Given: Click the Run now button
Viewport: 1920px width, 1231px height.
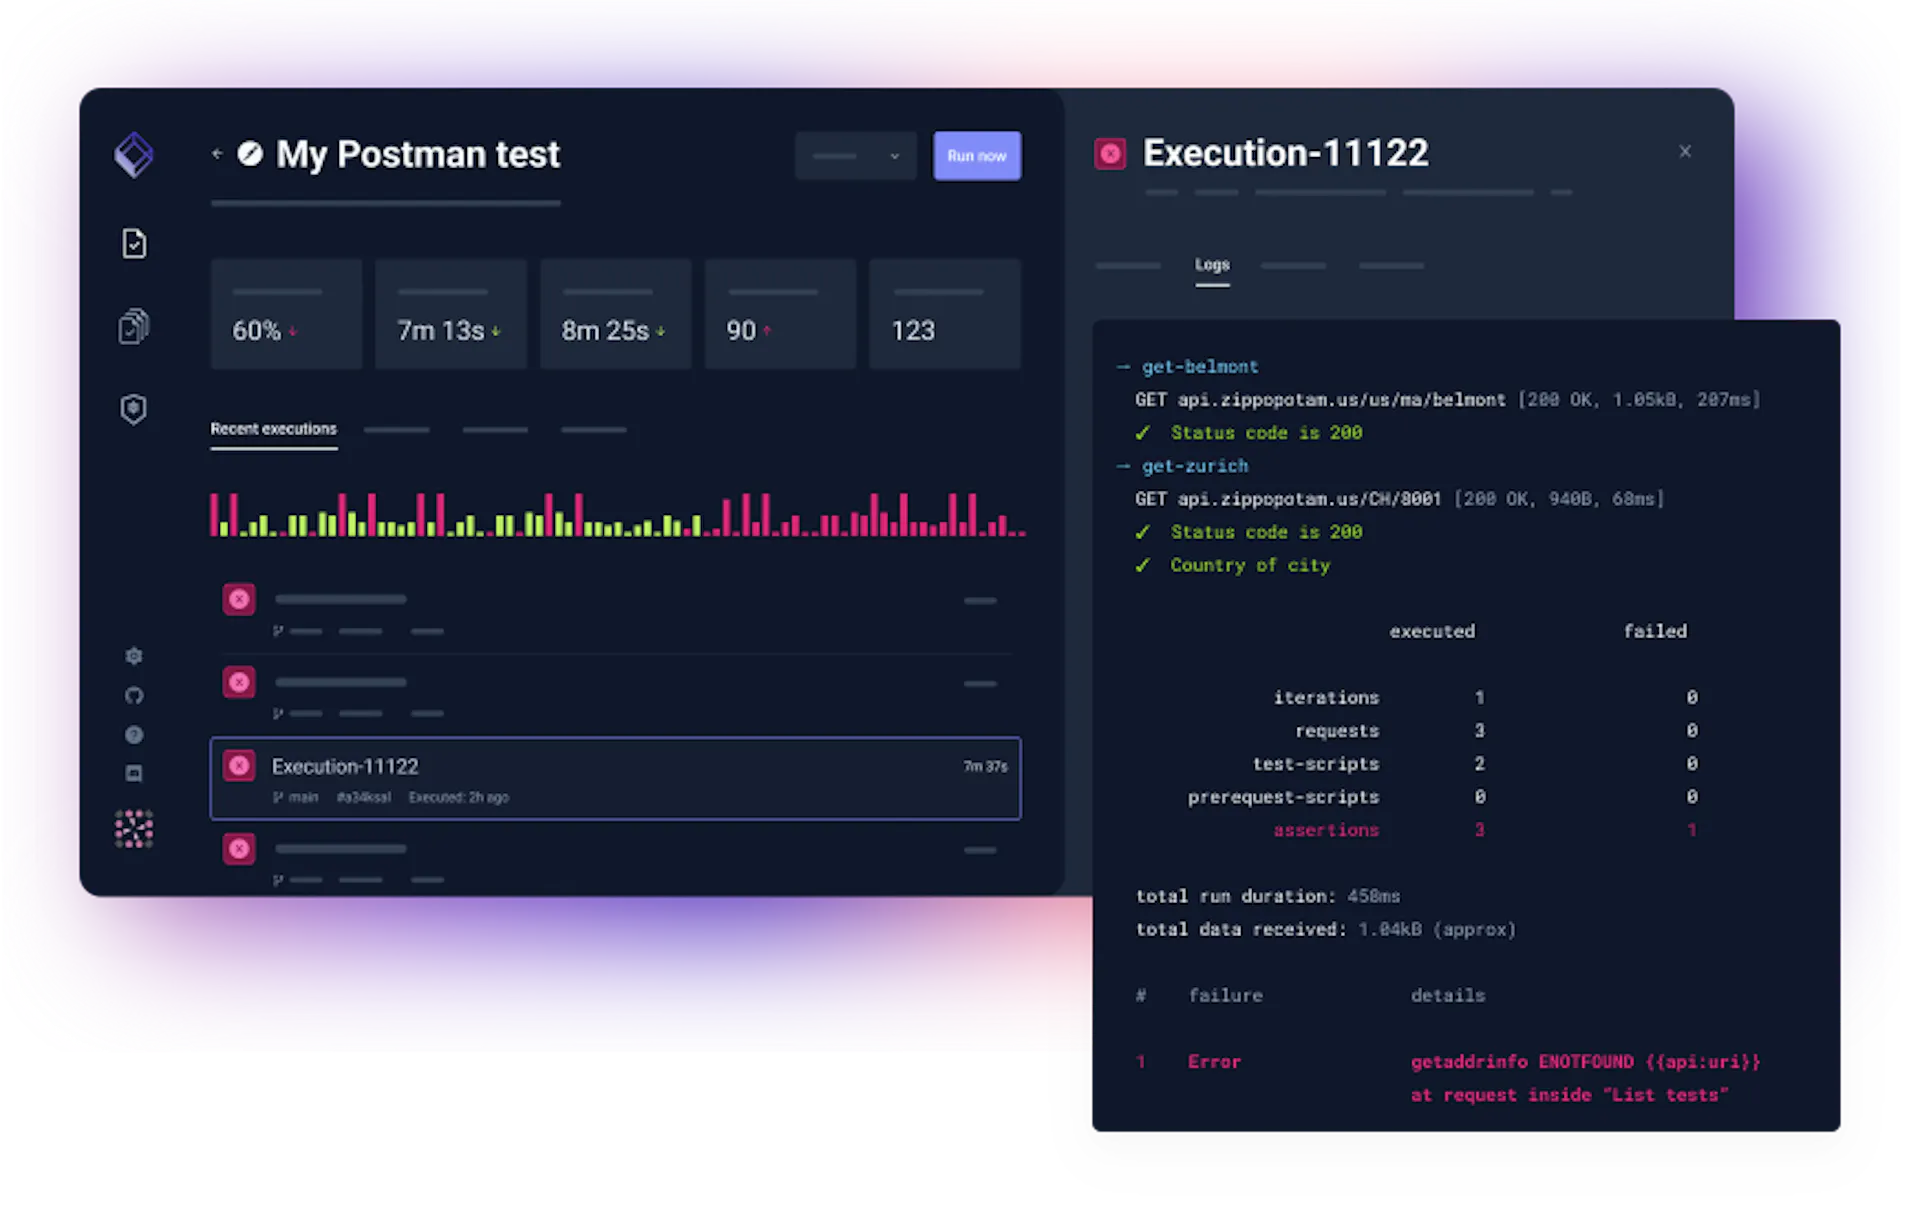Looking at the screenshot, I should [977, 156].
